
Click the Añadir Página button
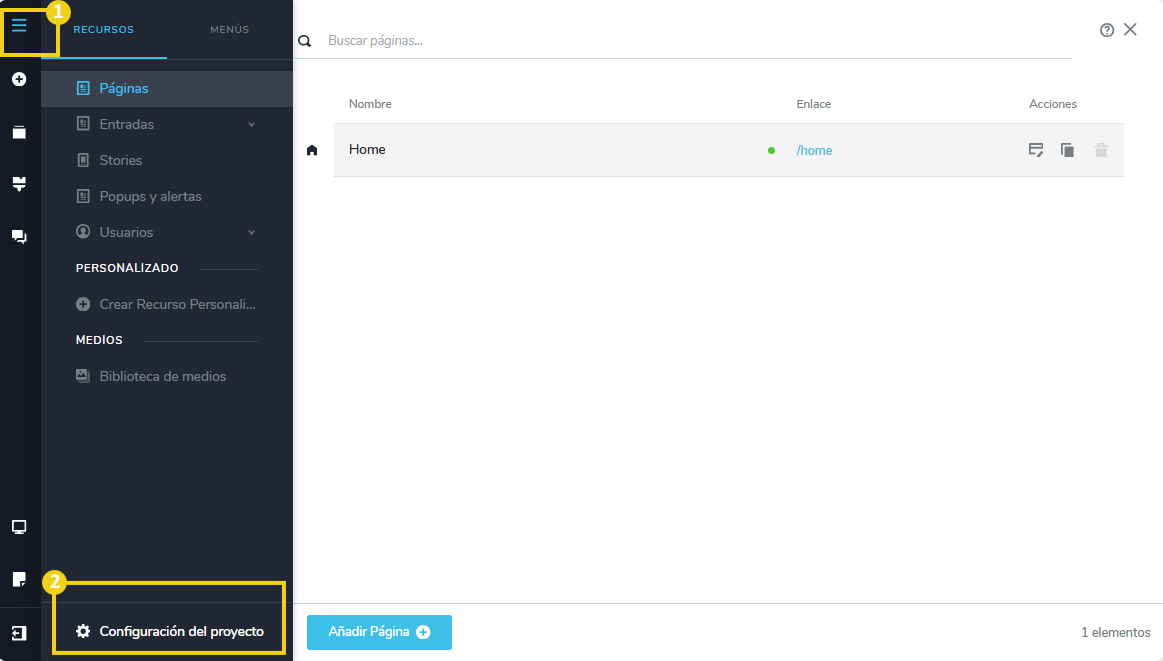(x=379, y=632)
